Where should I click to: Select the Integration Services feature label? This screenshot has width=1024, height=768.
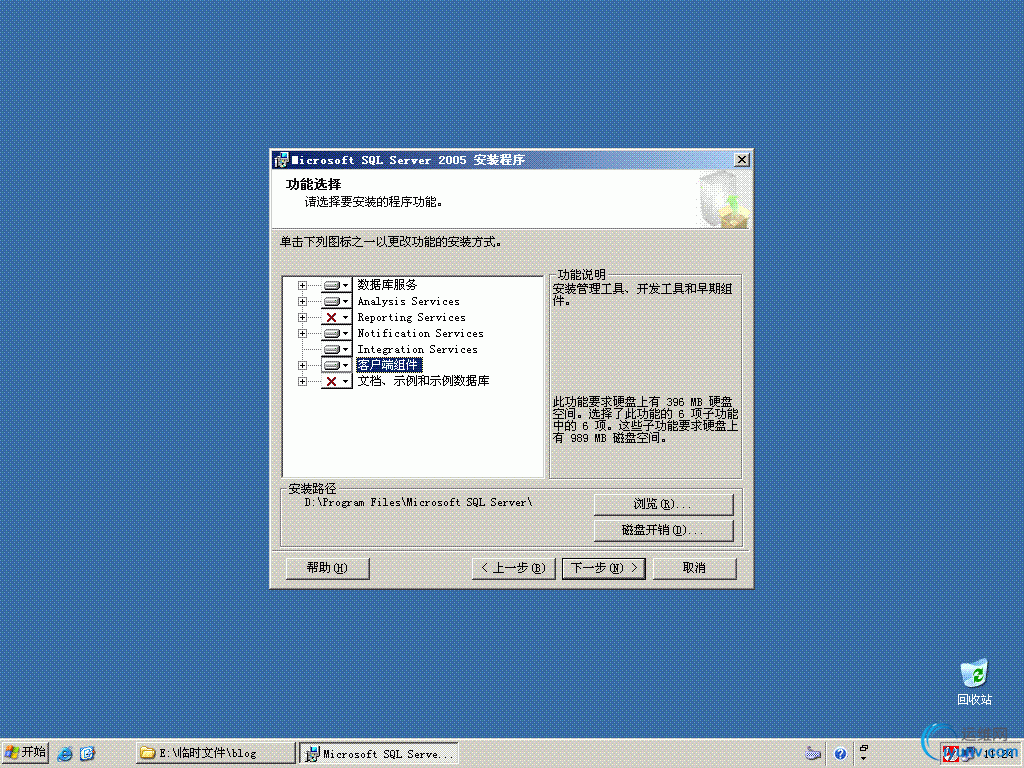[417, 349]
